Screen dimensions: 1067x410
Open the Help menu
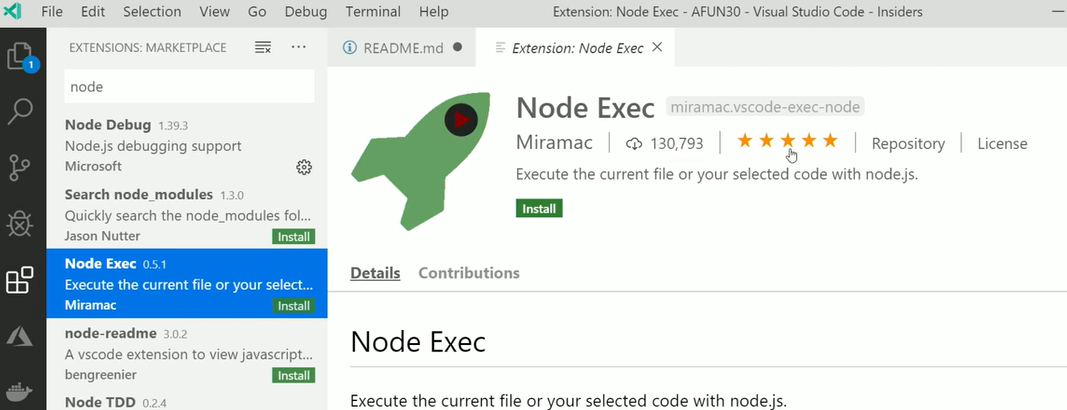point(433,12)
